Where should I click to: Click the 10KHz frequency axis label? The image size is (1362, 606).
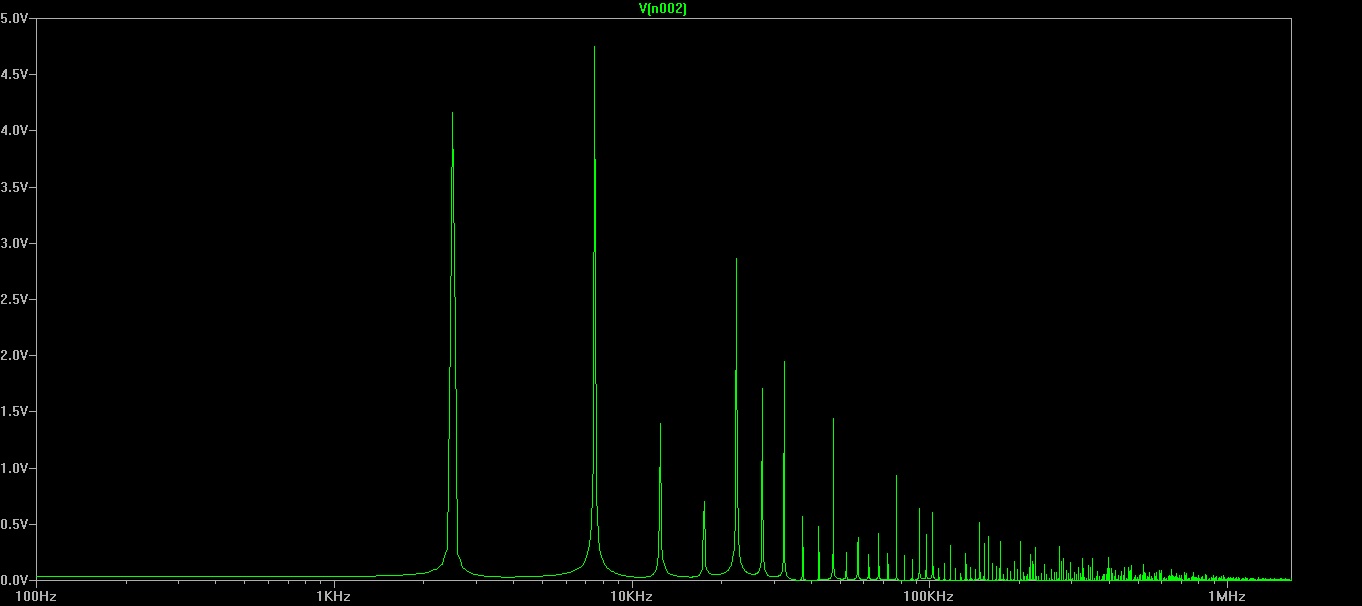[631, 596]
